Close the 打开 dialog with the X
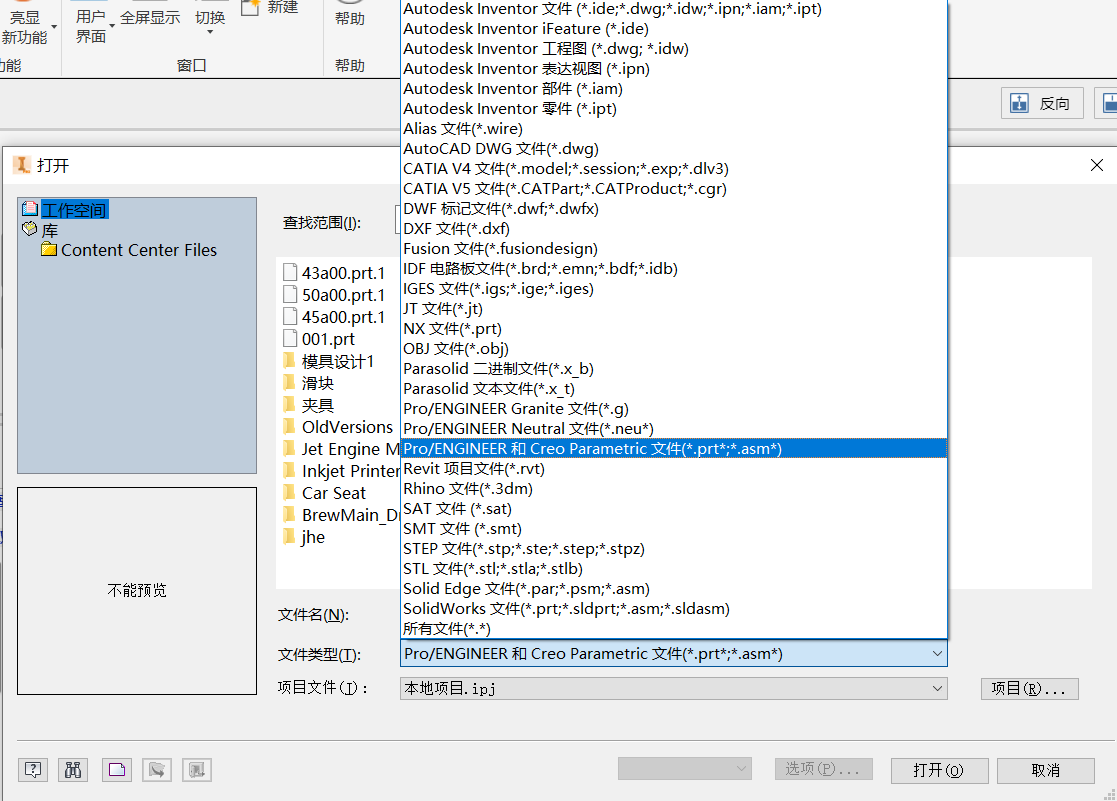Viewport: 1117px width, 801px height. (x=1097, y=165)
